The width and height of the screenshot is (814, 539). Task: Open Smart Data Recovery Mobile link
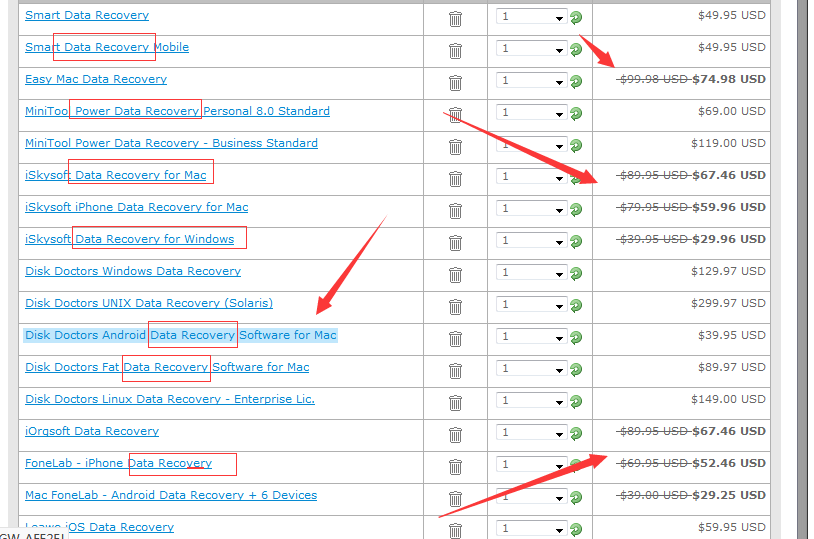[x=107, y=47]
